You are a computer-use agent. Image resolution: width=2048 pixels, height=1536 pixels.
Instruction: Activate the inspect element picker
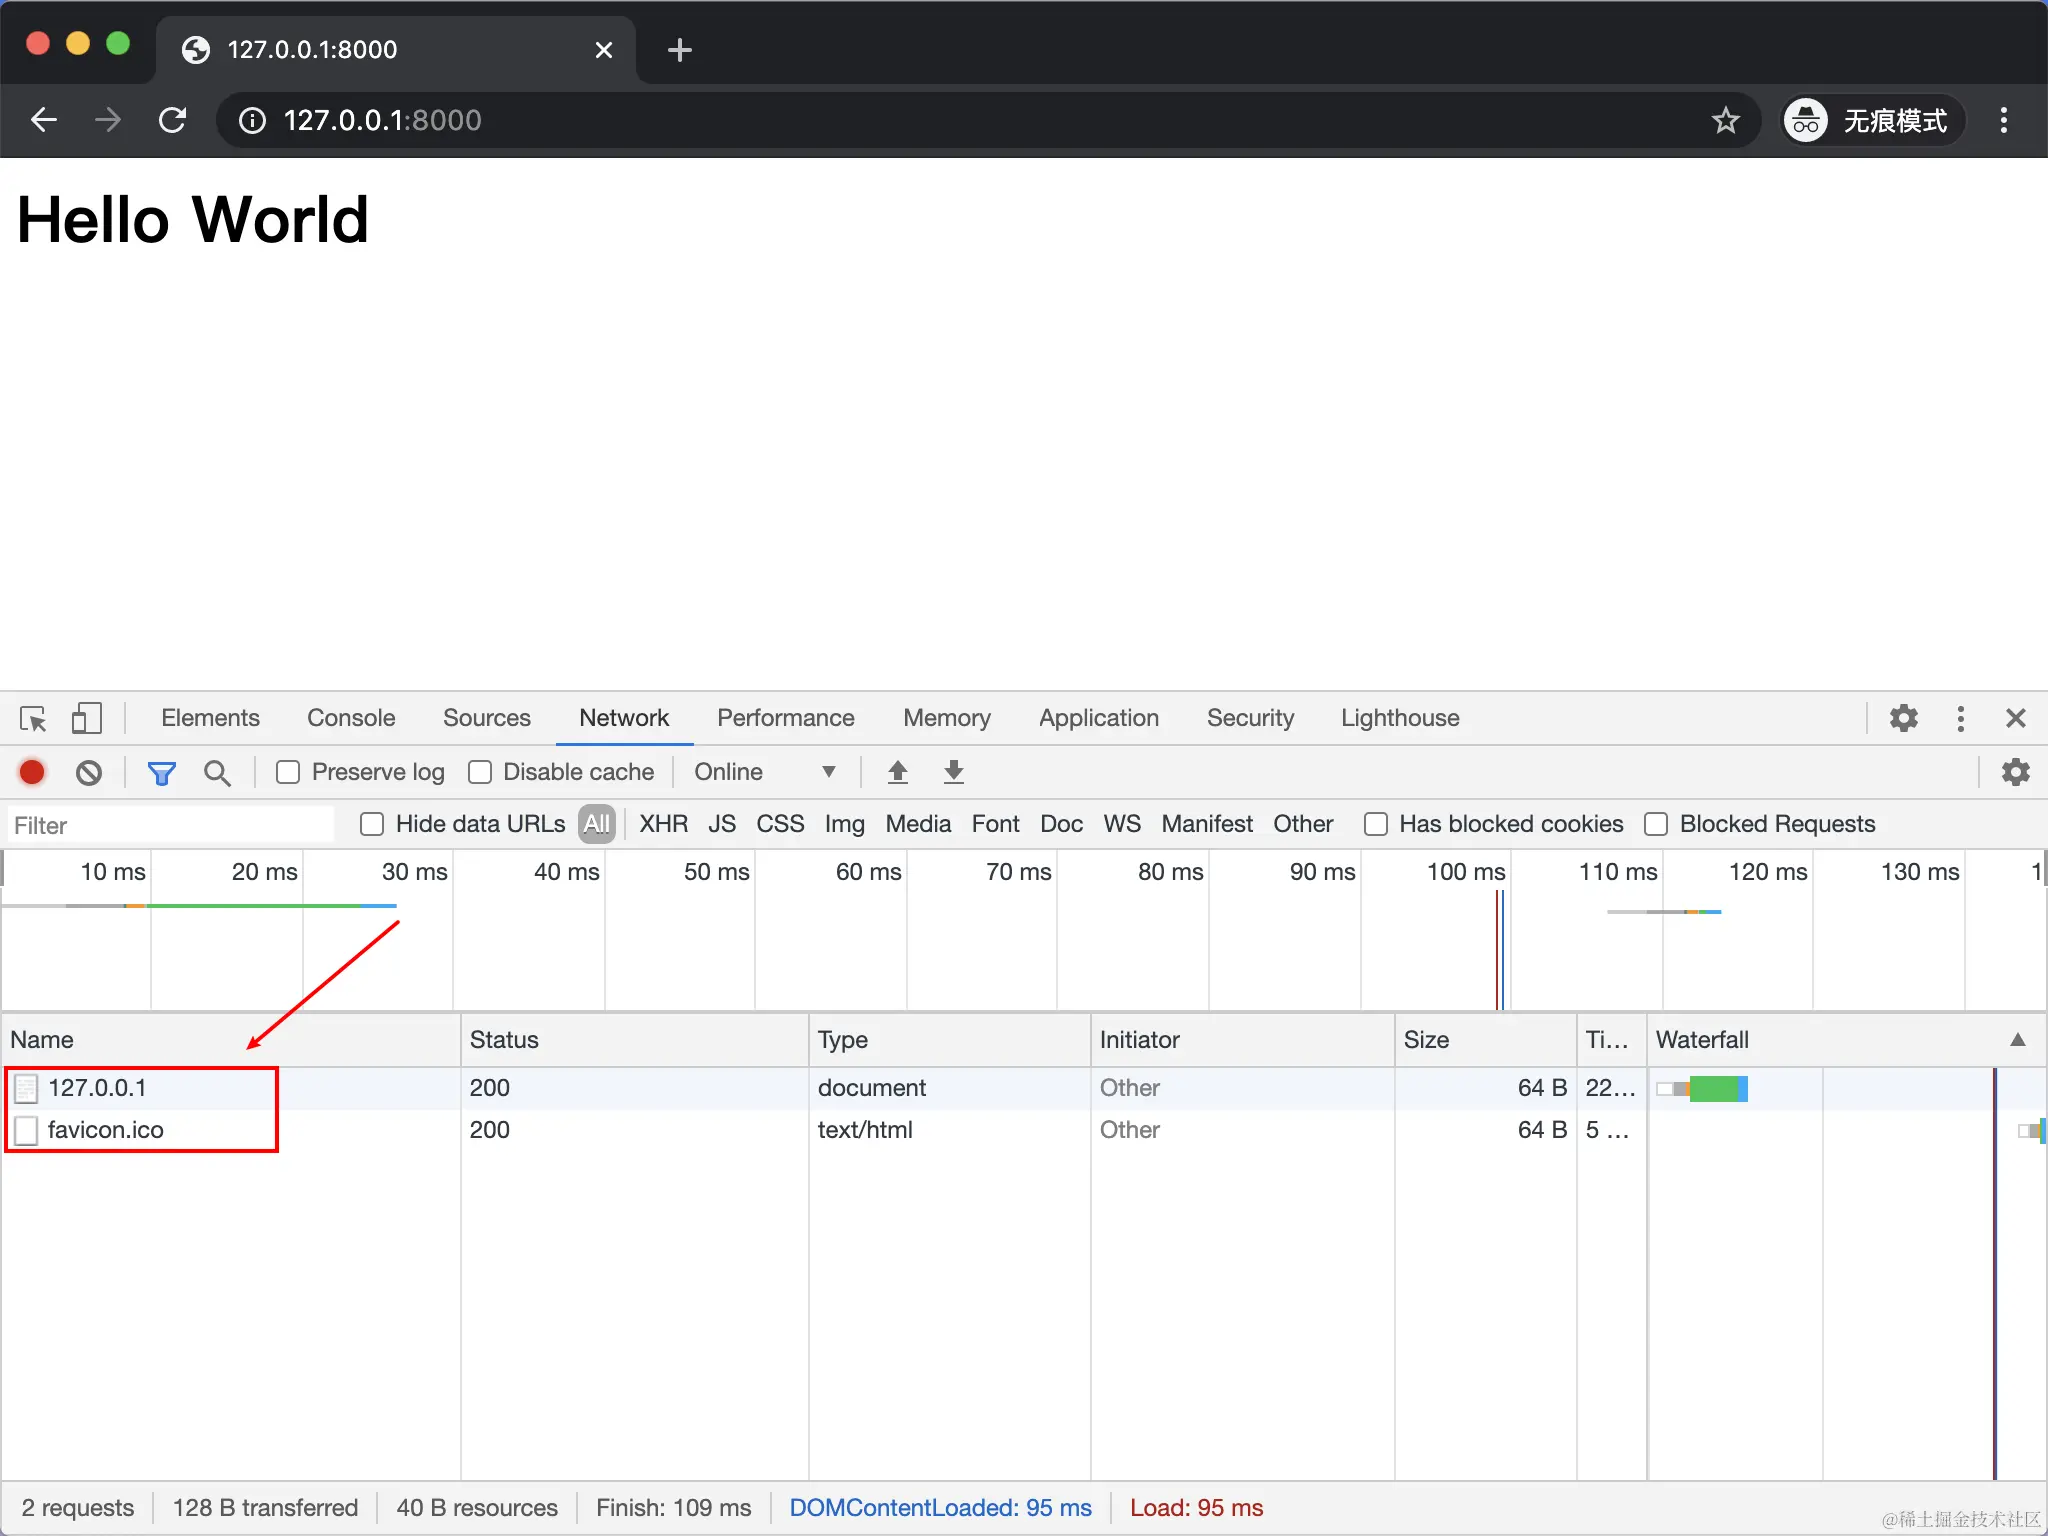pyautogui.click(x=33, y=718)
